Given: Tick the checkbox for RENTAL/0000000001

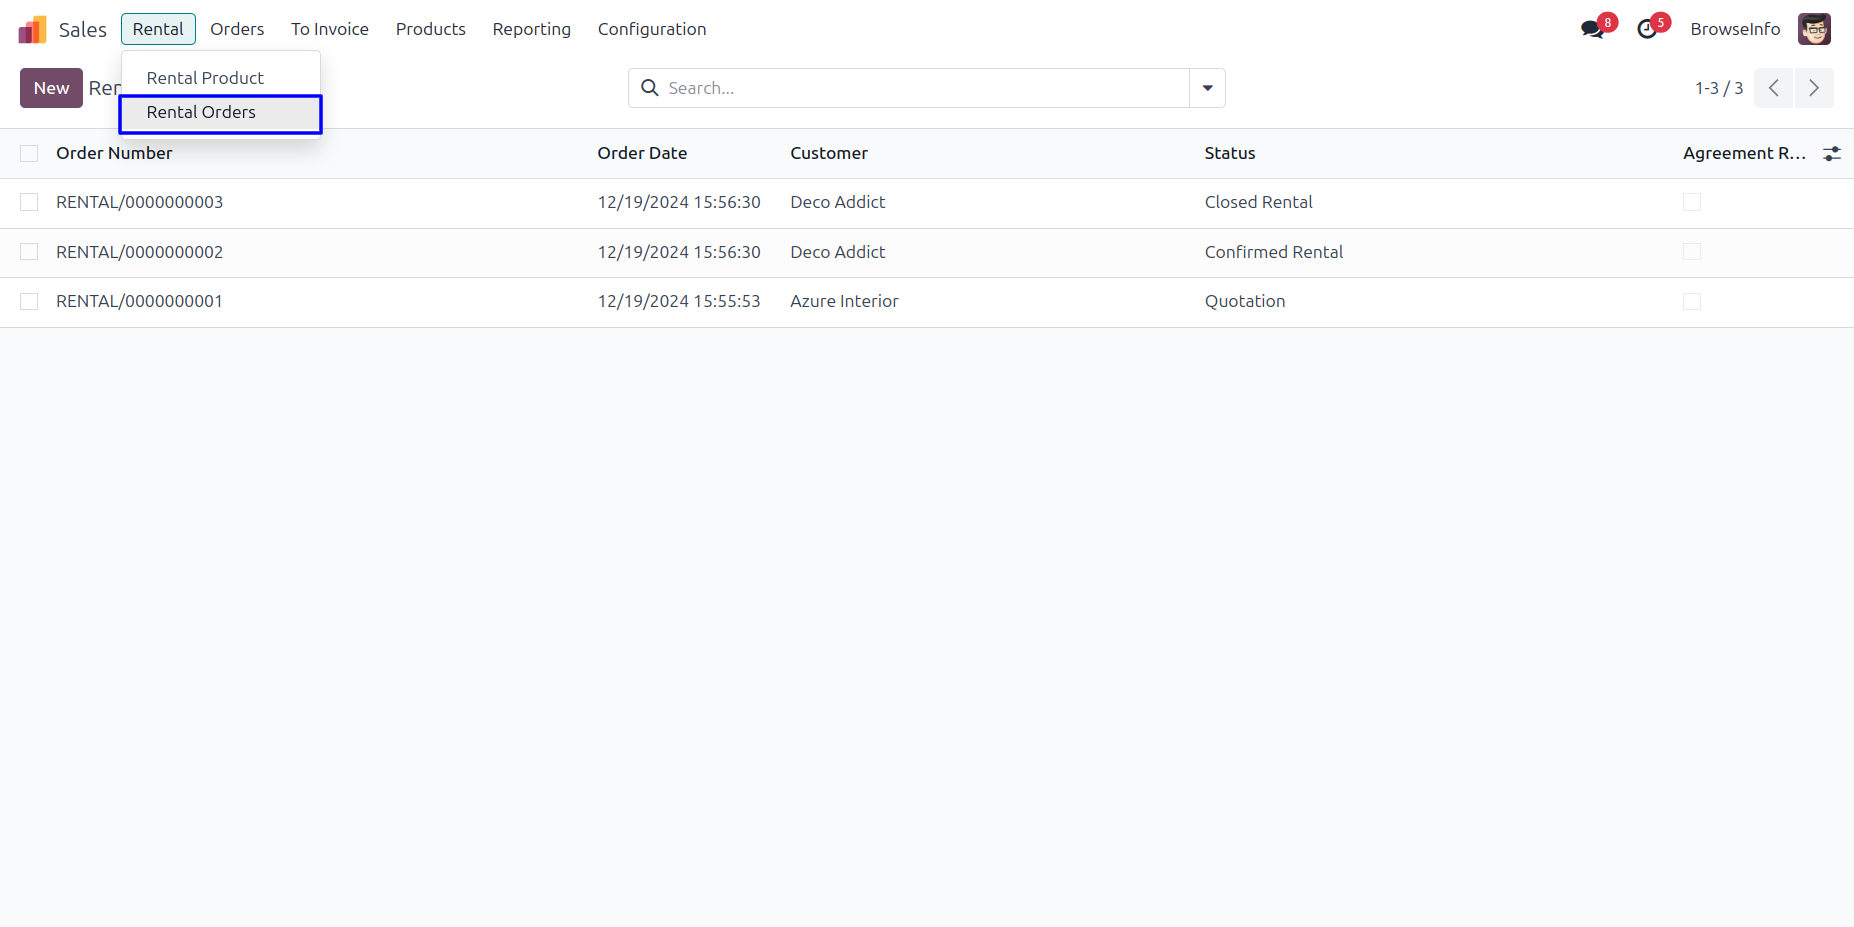Looking at the screenshot, I should (29, 301).
